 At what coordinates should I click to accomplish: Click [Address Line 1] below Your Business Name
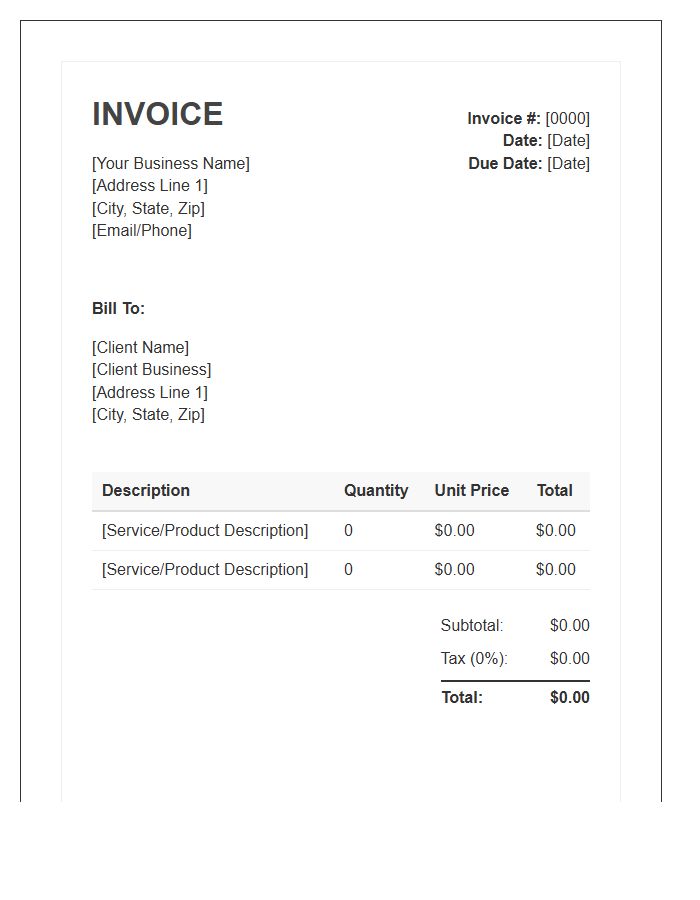150,186
